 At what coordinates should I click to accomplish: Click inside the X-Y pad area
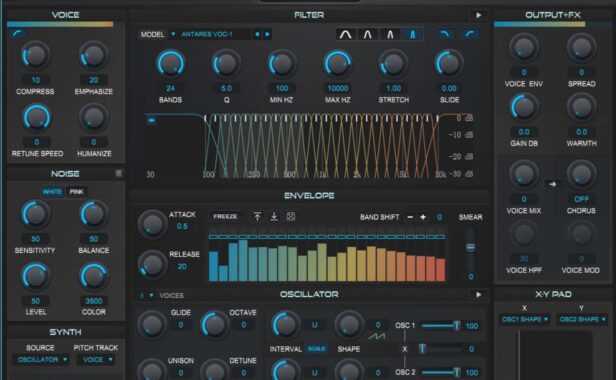556,356
